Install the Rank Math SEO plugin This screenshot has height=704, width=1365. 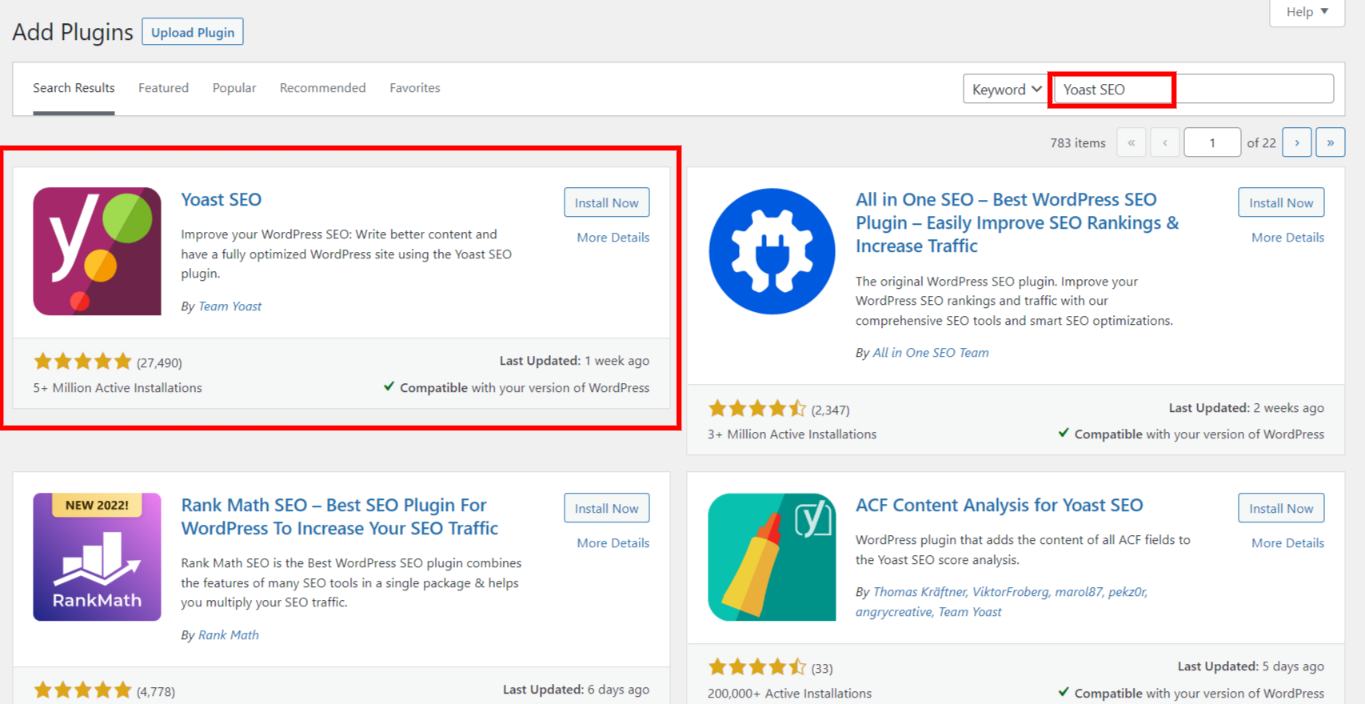pos(606,508)
